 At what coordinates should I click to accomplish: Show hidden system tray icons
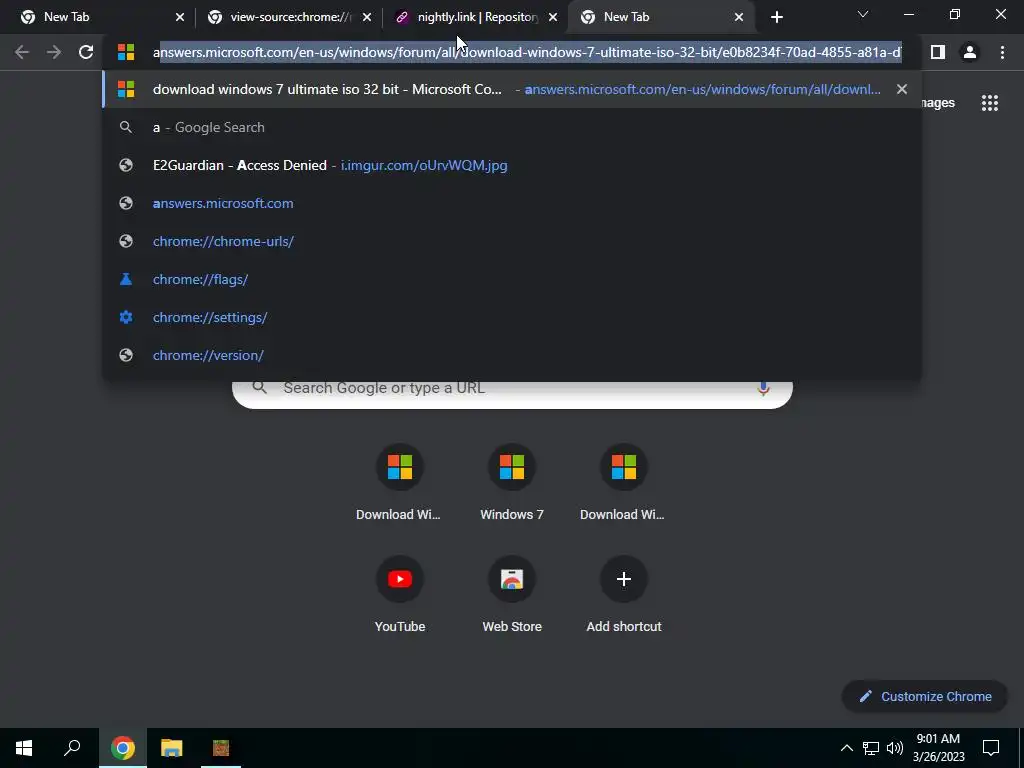(x=846, y=748)
